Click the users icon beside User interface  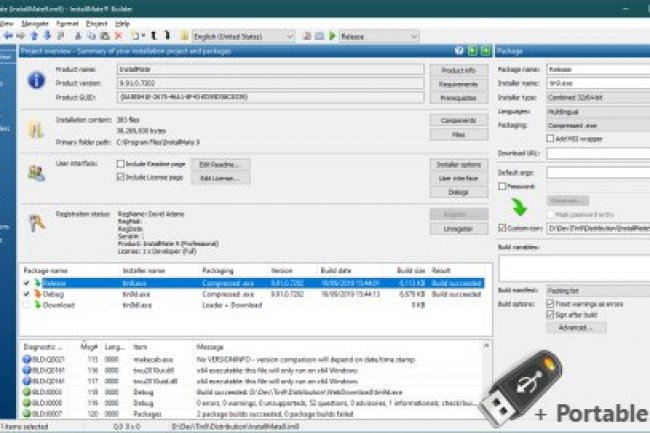click(x=37, y=172)
